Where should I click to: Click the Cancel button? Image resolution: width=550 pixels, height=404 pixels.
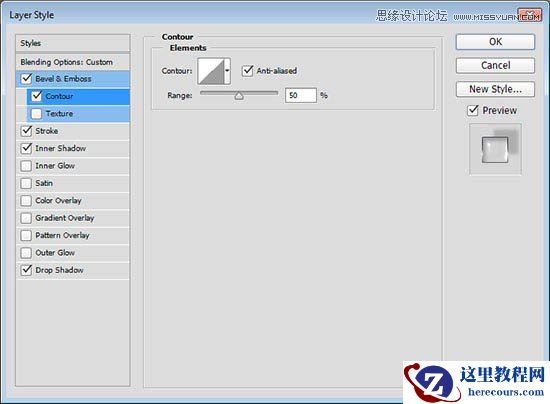495,65
